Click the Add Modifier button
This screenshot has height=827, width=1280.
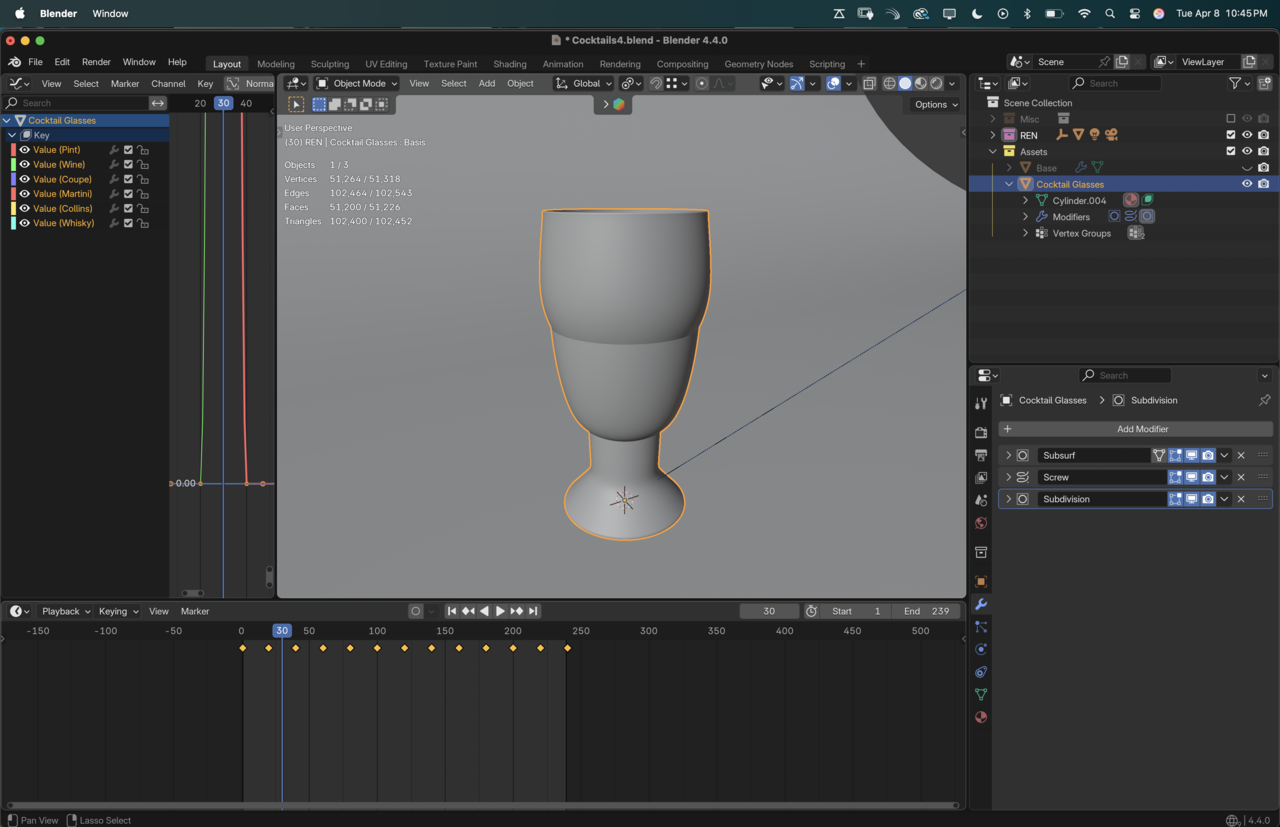1135,429
